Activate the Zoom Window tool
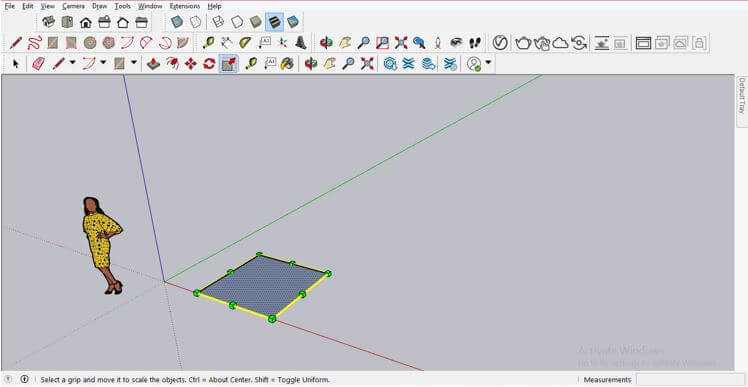 (x=382, y=43)
